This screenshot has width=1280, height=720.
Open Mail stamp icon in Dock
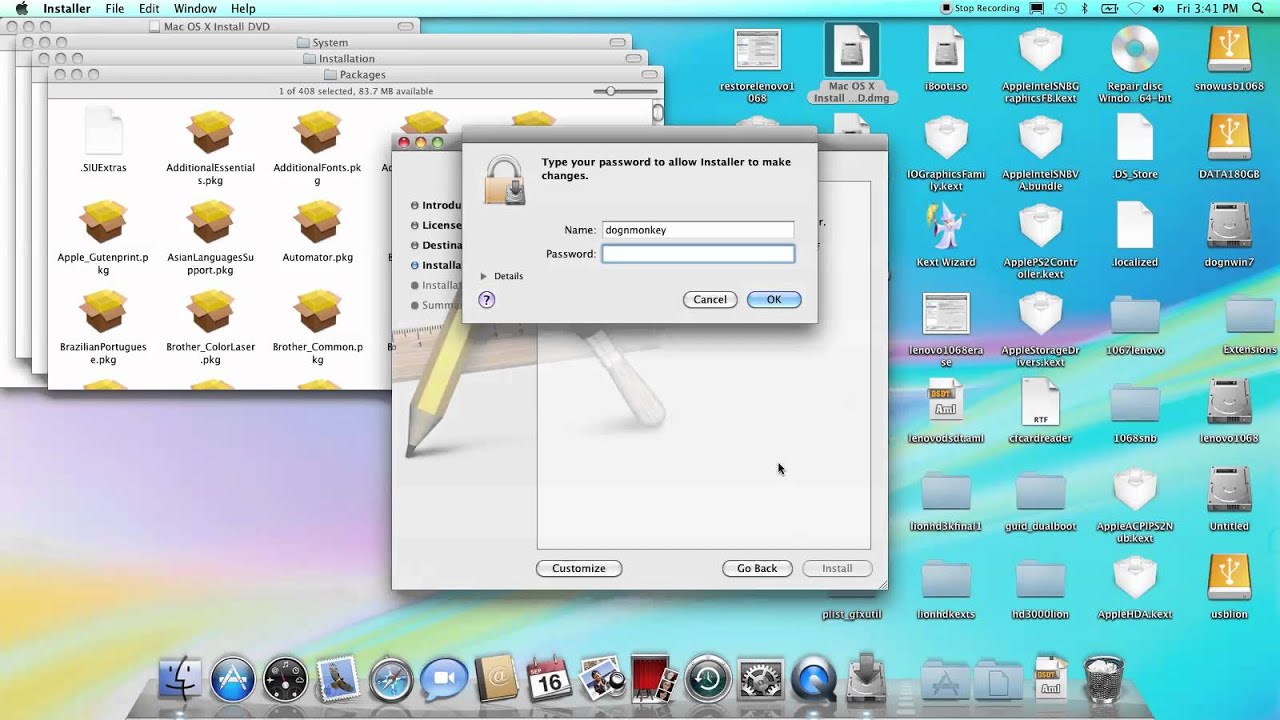(338, 680)
